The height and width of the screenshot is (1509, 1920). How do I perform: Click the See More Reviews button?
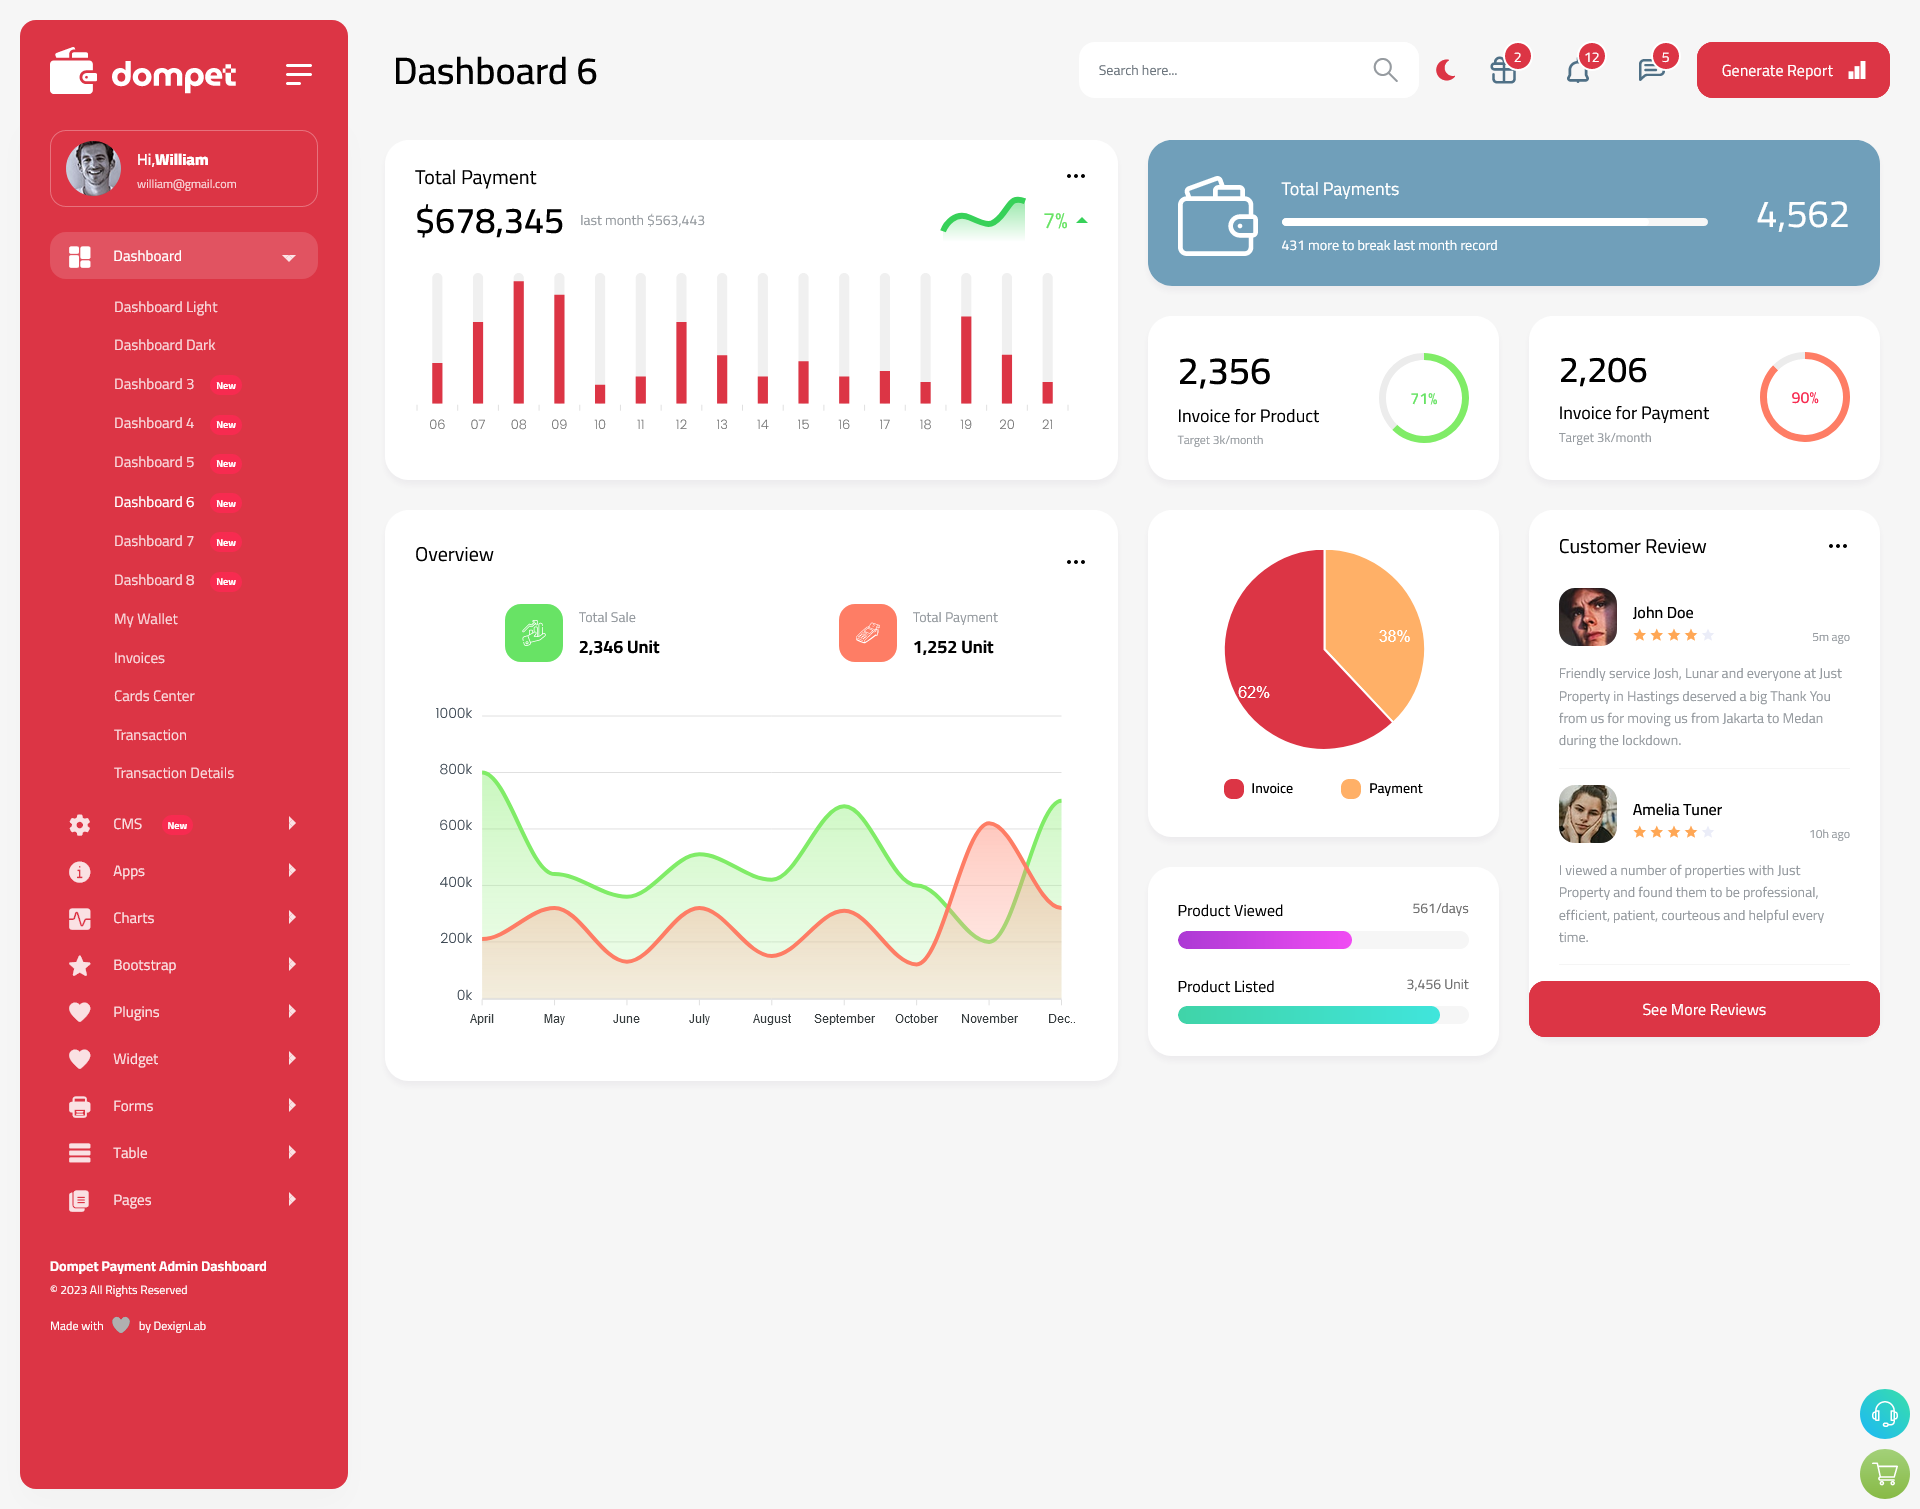[x=1703, y=1009]
